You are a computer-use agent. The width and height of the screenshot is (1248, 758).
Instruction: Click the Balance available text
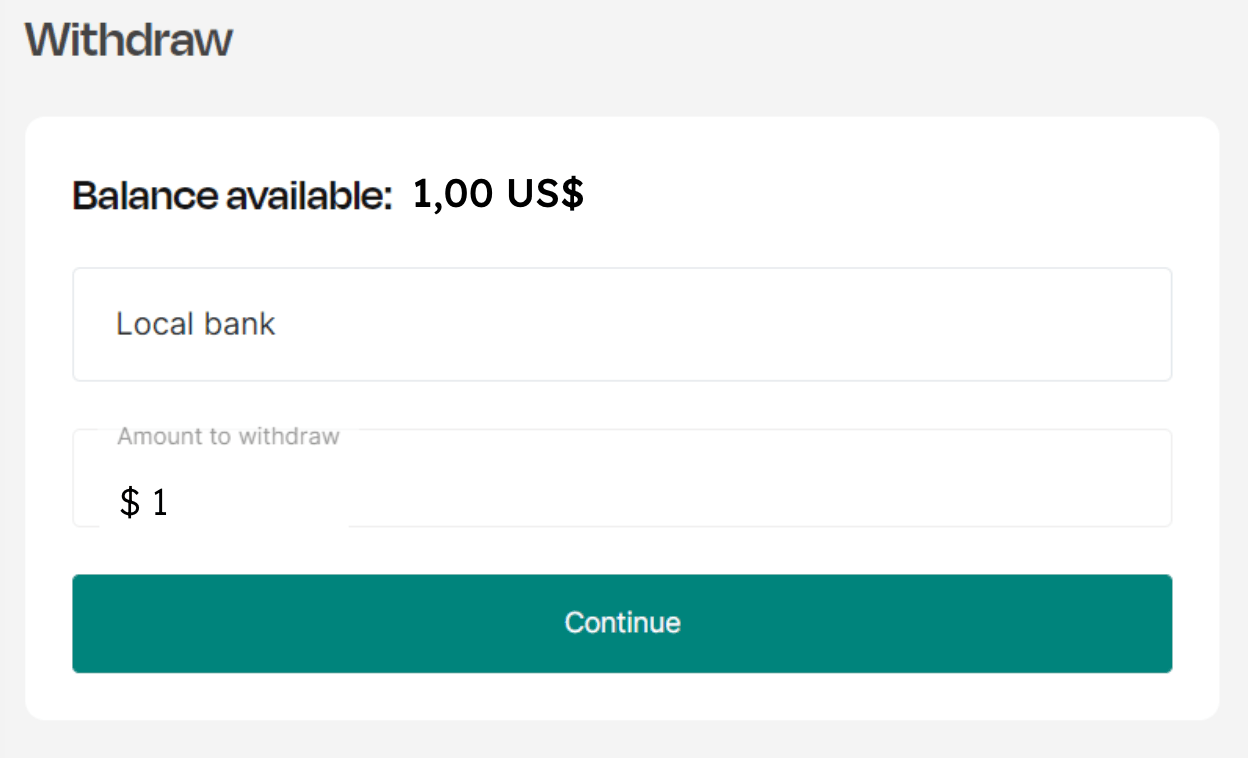click(x=232, y=196)
